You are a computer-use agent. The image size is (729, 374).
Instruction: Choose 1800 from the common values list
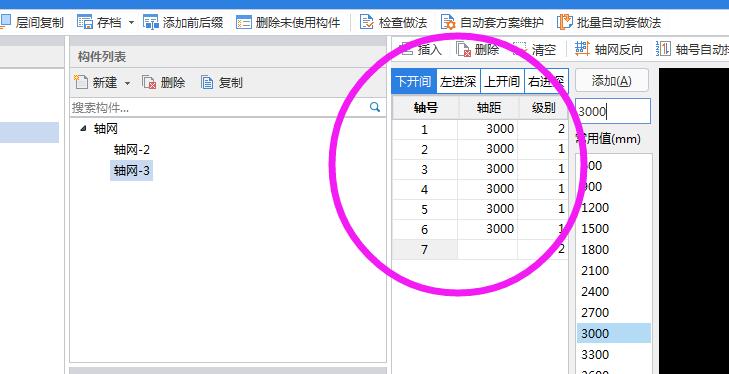coord(613,249)
